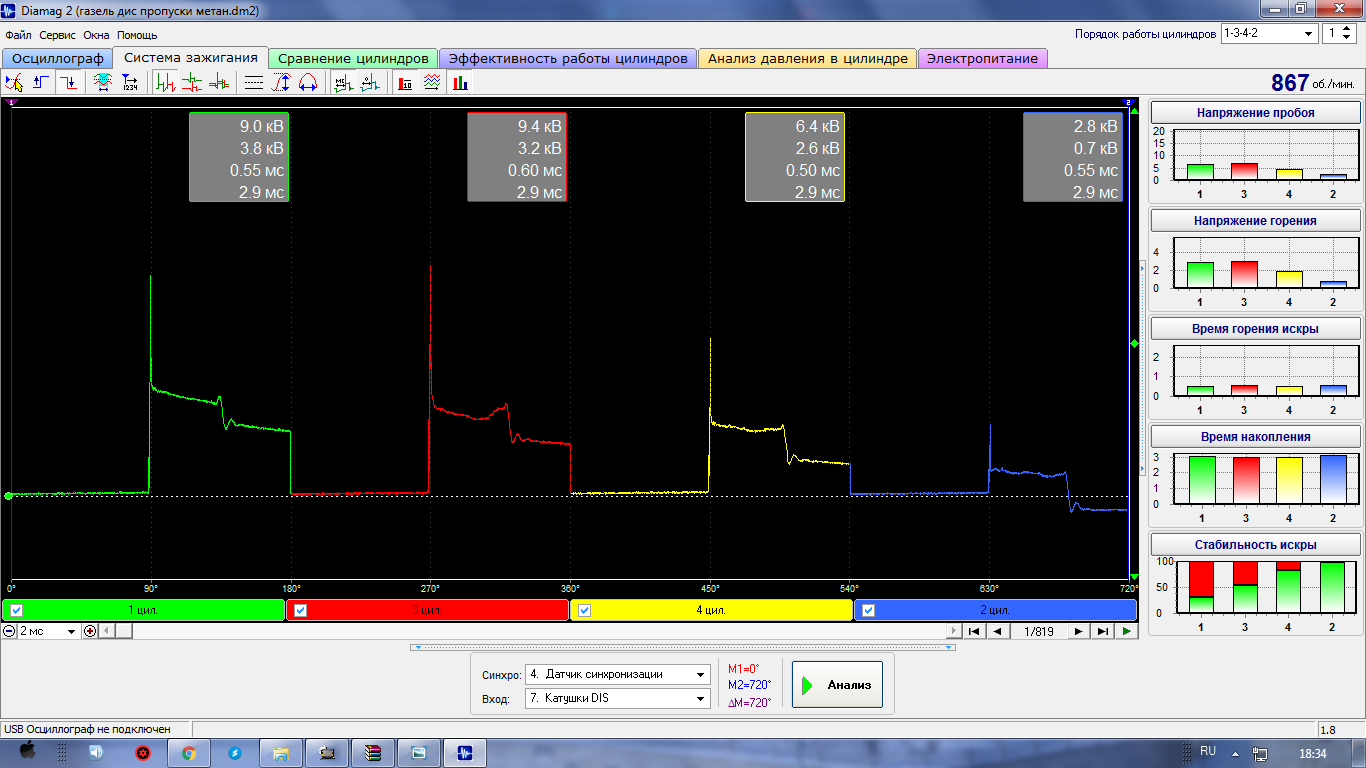Image resolution: width=1366 pixels, height=768 pixels.
Task: Switch to the Сравнение цилиндров tab
Action: tap(353, 59)
